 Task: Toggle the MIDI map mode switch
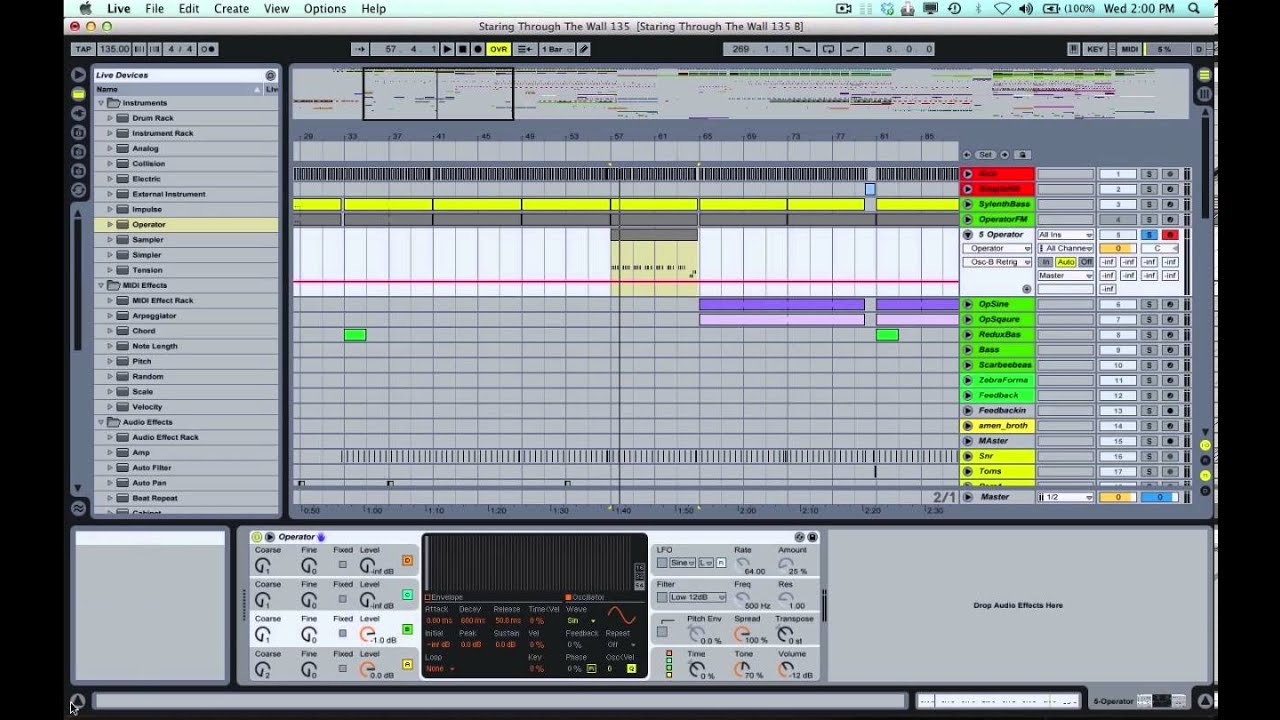pos(1129,49)
